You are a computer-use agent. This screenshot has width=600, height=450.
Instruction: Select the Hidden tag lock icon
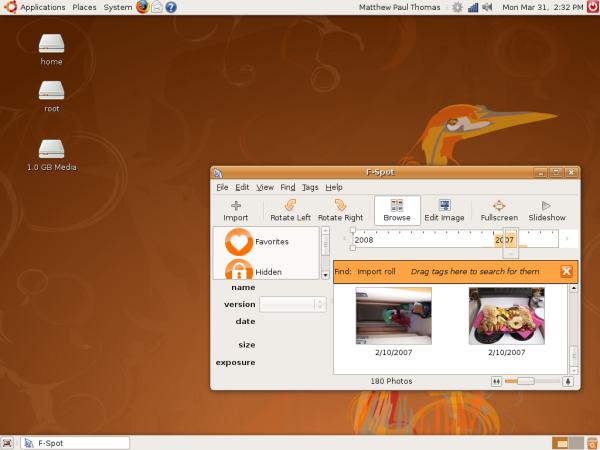(x=239, y=271)
